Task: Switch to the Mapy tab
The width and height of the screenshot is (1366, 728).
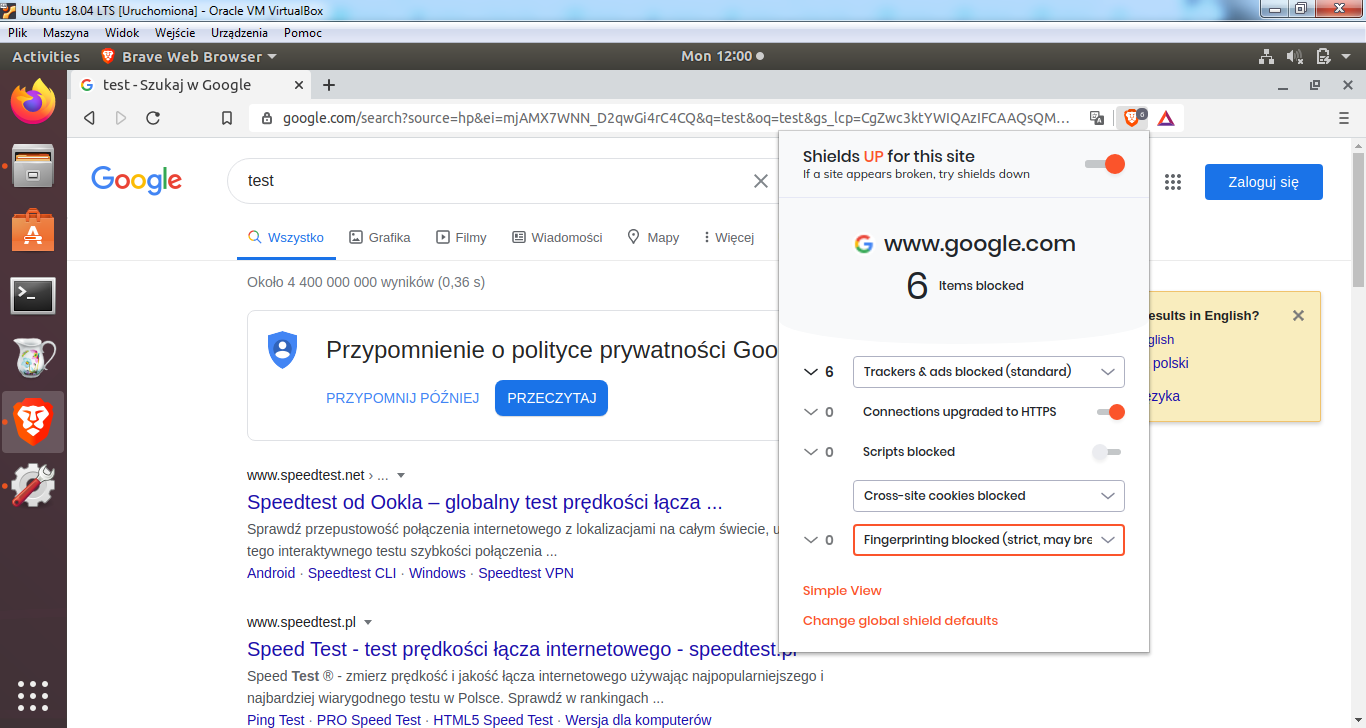Action: coord(653,237)
